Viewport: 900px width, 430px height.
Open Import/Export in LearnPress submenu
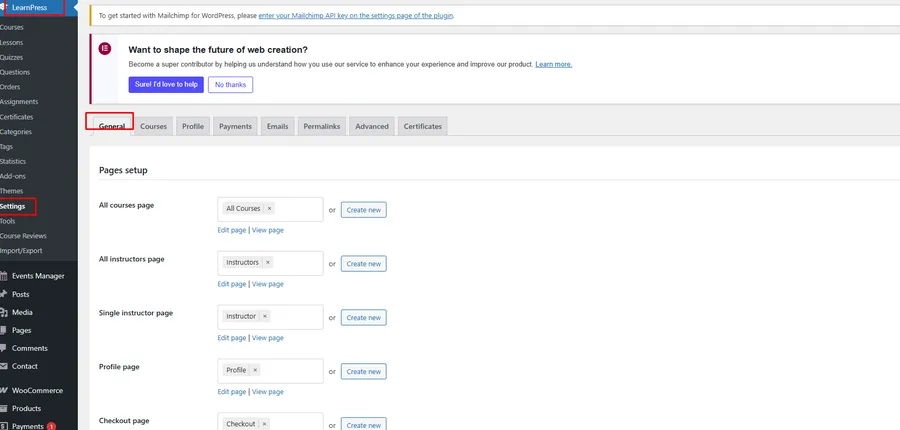pos(21,251)
